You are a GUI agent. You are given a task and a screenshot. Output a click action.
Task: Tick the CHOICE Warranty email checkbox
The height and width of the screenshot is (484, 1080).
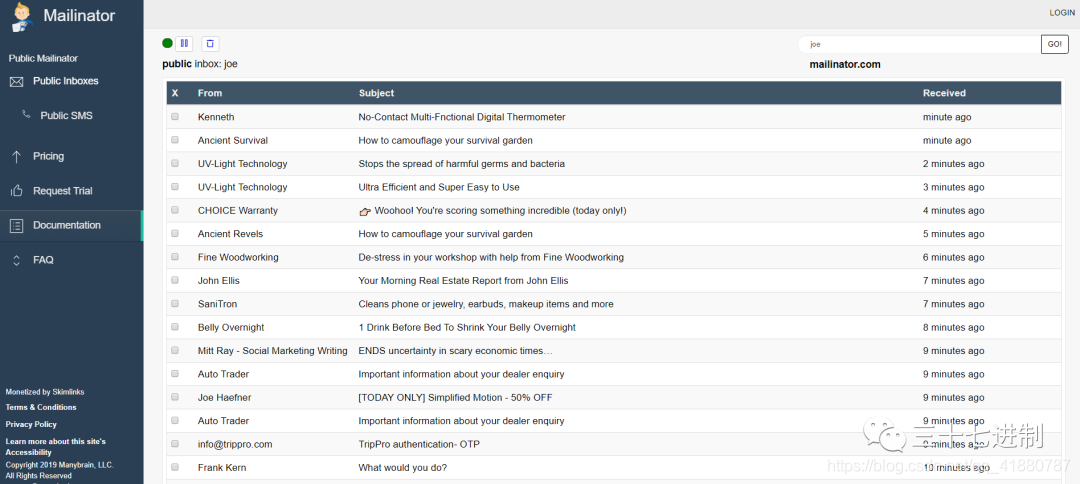175,210
